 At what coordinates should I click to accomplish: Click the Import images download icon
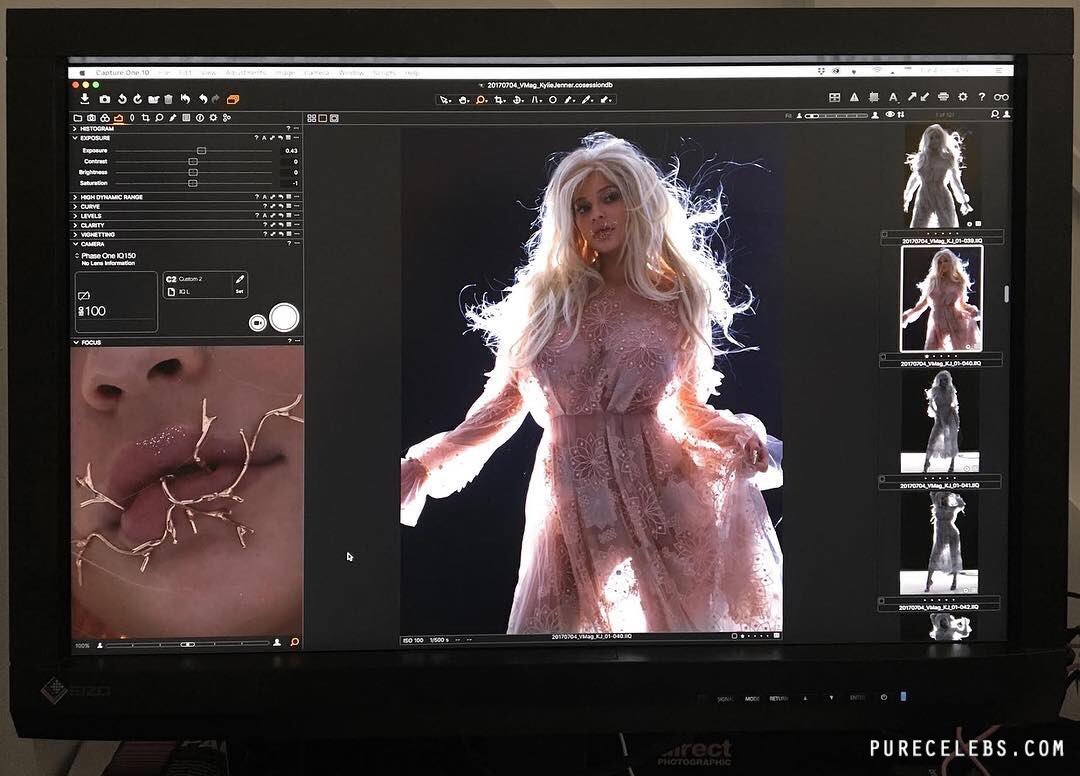pos(85,99)
